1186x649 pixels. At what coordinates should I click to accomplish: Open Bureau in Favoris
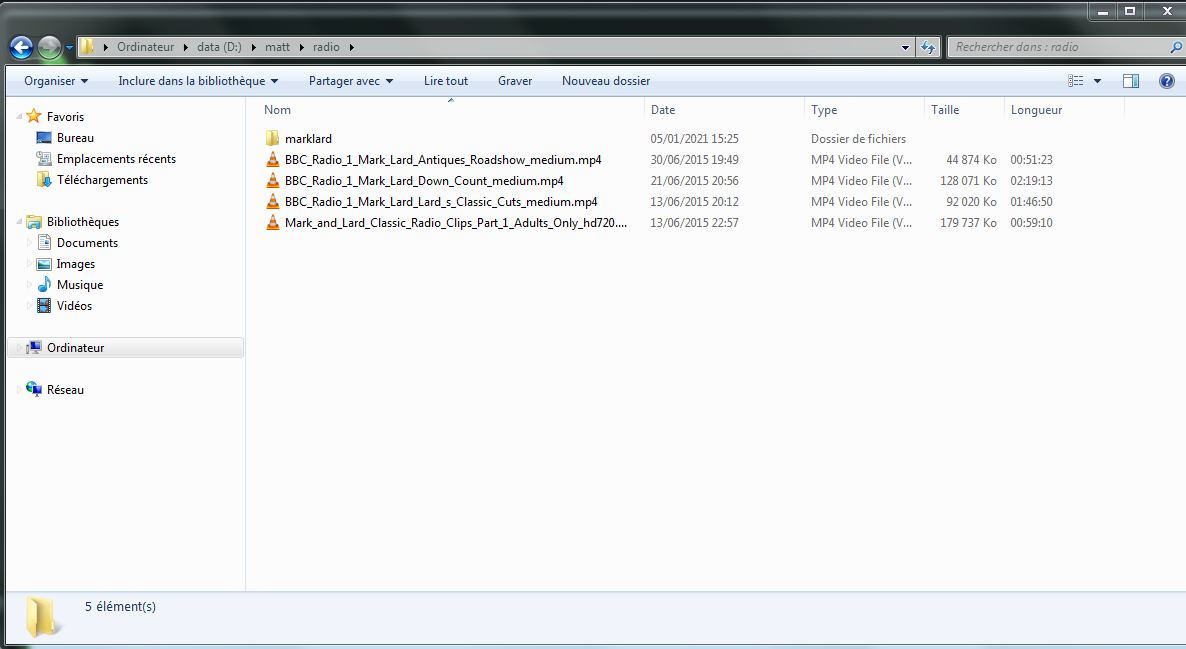[x=75, y=138]
